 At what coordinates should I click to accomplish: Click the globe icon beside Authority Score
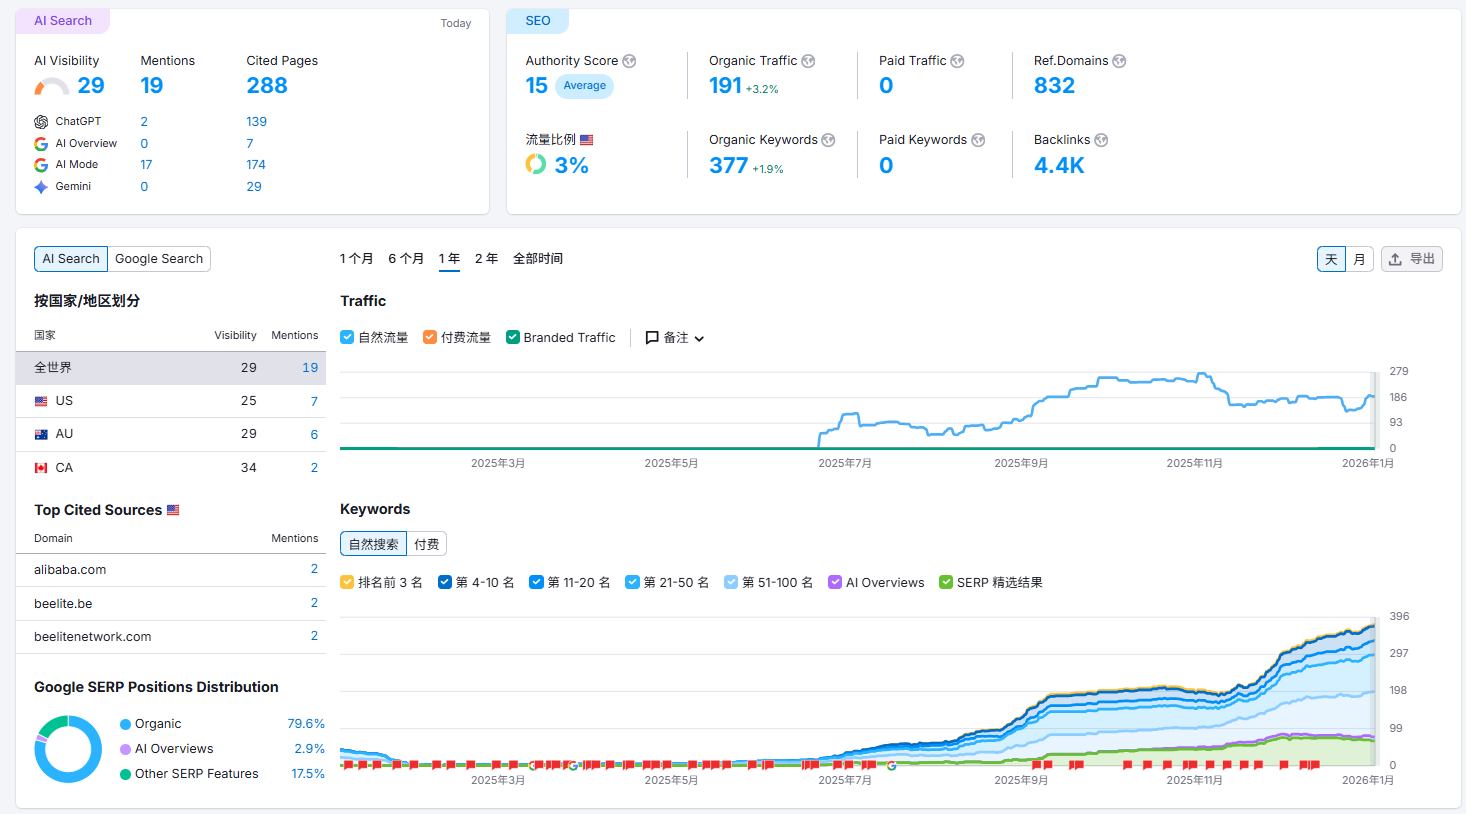629,61
